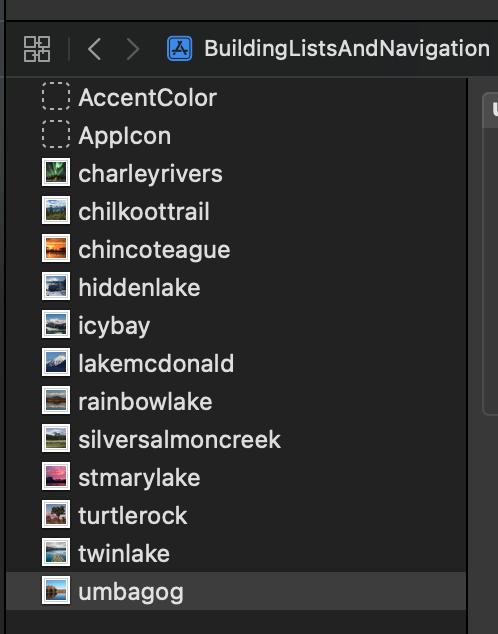
Task: Click the lakemcdonald mountain thumbnail
Action: tap(56, 362)
